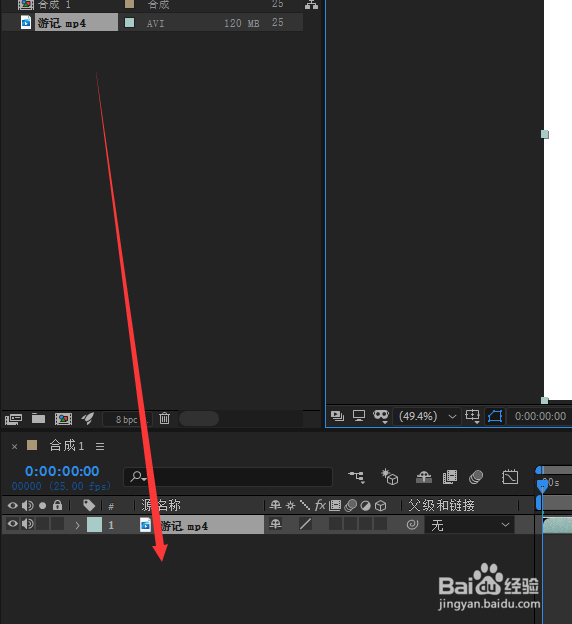The width and height of the screenshot is (572, 624).
Task: Click the Interpret Footage icon in Project panel
Action: coord(13,419)
